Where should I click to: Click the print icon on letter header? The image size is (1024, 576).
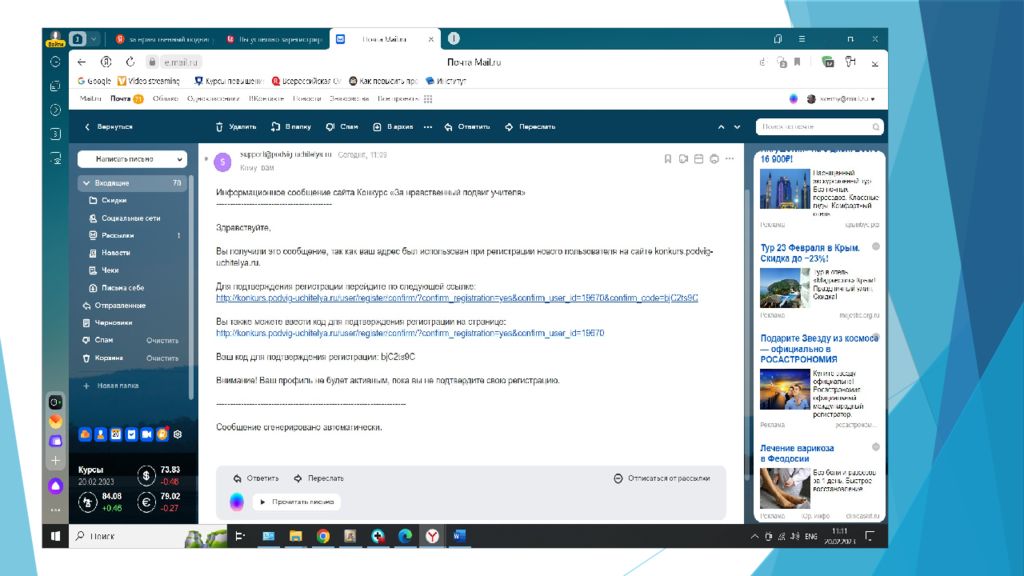click(714, 159)
